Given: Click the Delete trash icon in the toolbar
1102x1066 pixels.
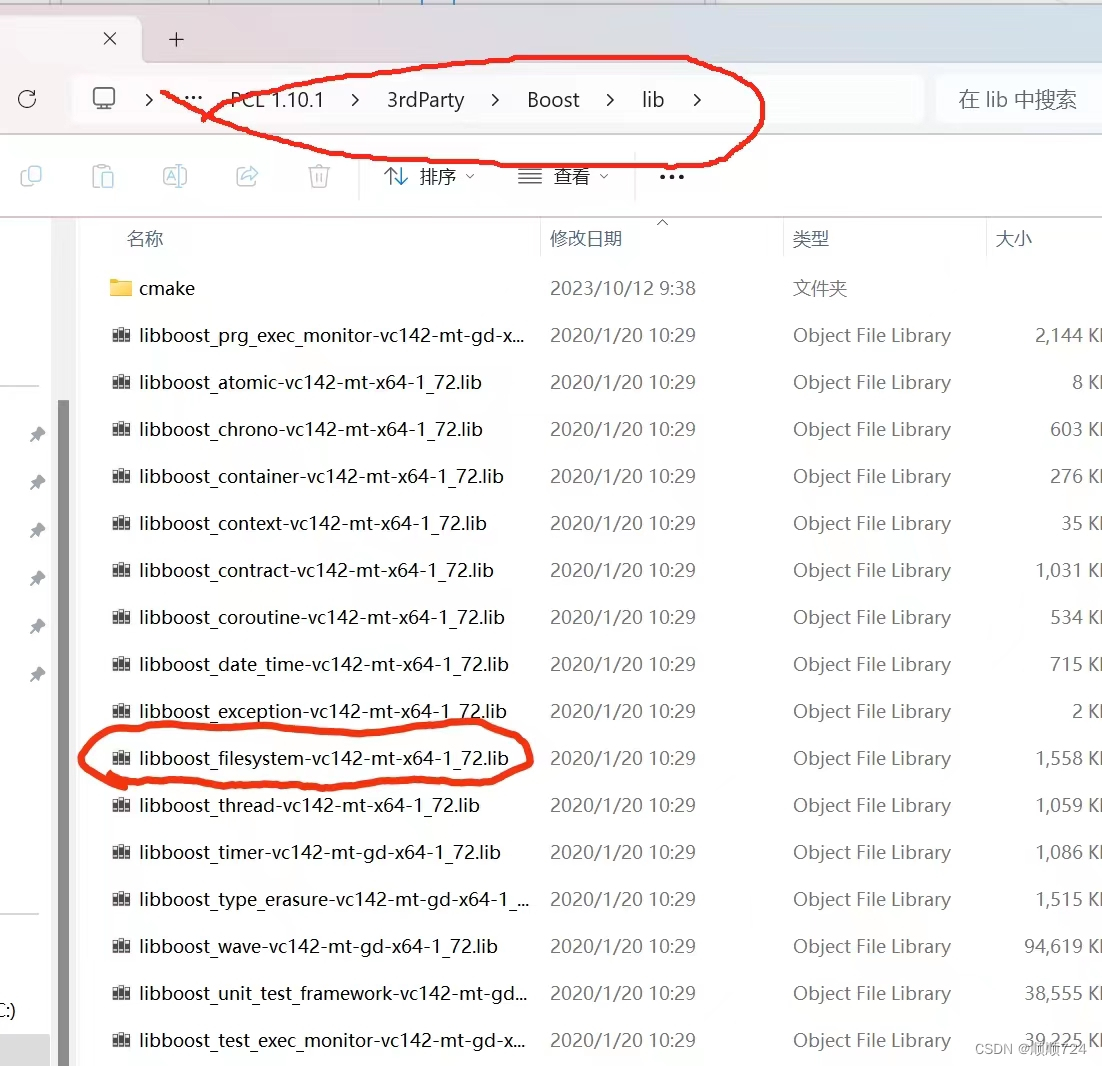Looking at the screenshot, I should point(318,176).
